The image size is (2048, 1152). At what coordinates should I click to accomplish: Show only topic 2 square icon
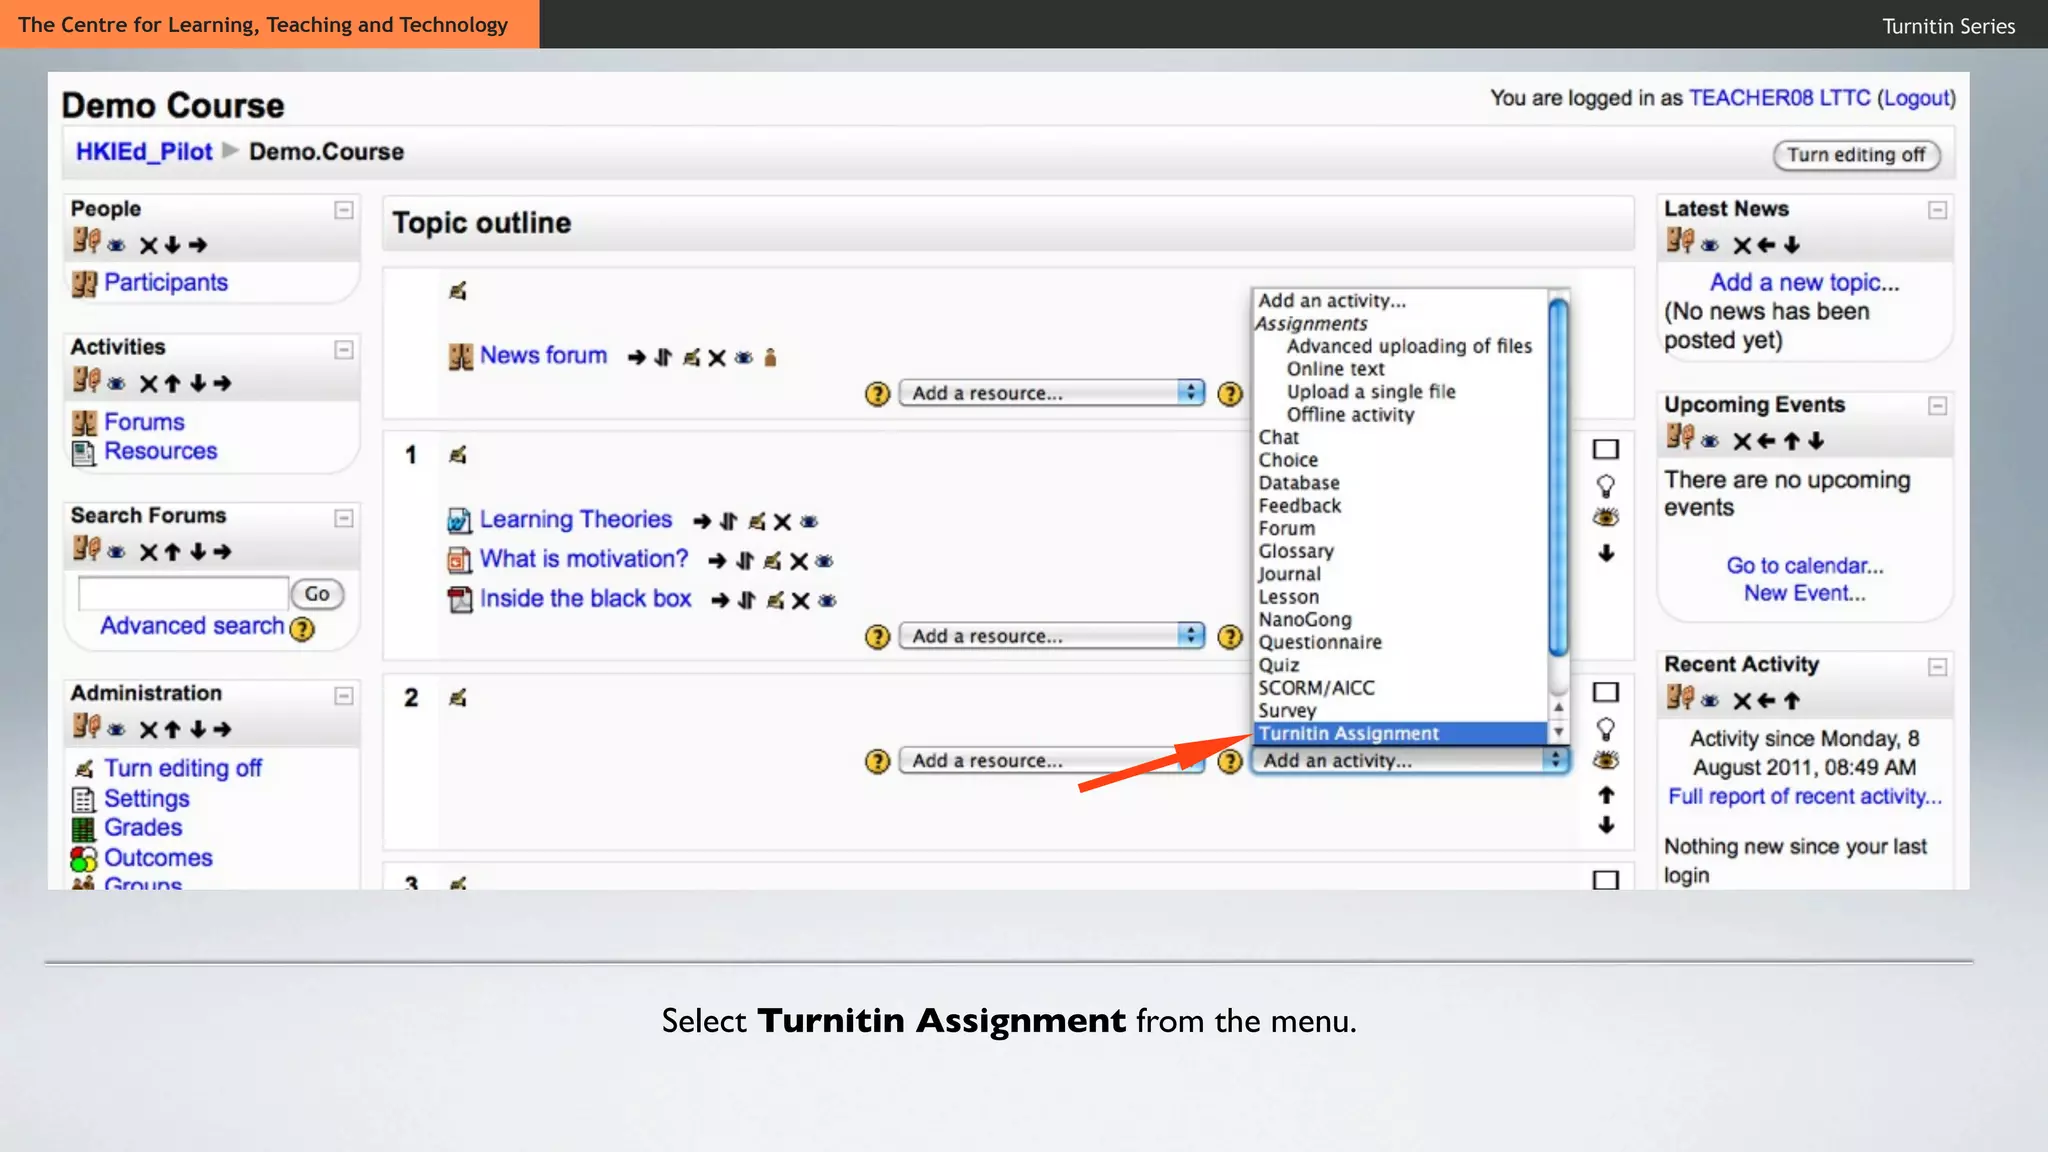1606,692
